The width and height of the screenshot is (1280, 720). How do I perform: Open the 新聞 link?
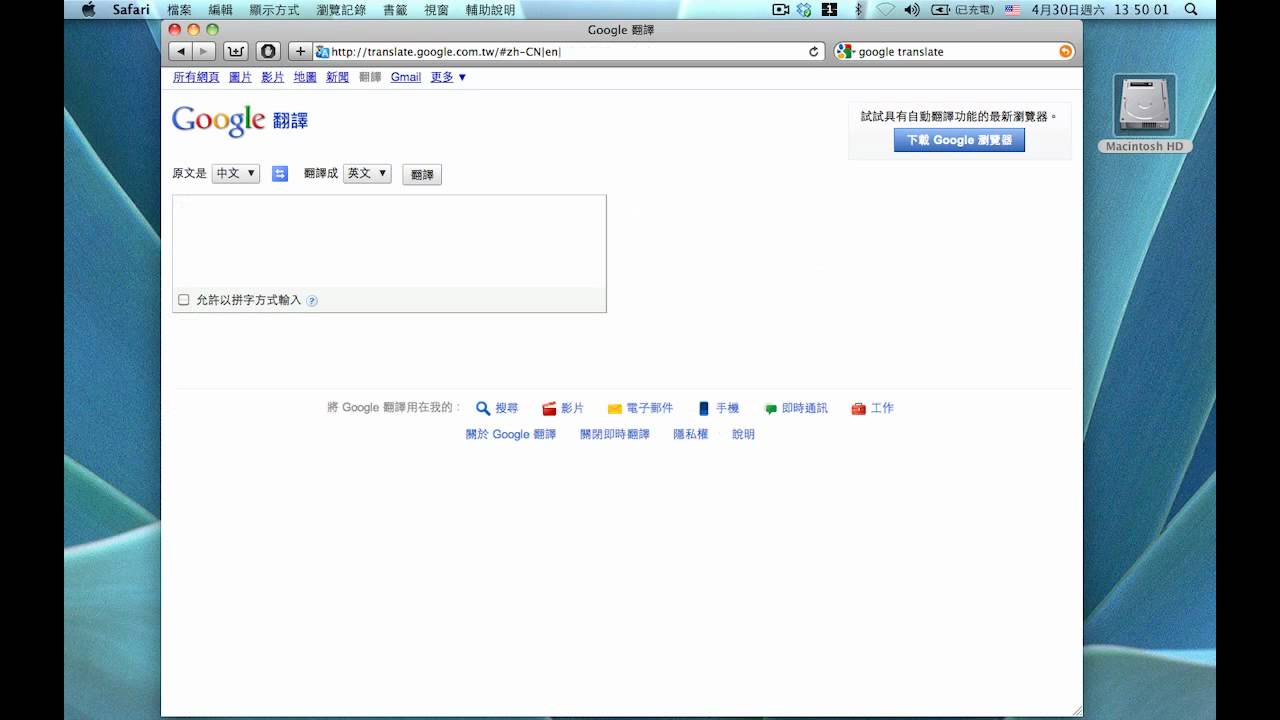tap(337, 77)
